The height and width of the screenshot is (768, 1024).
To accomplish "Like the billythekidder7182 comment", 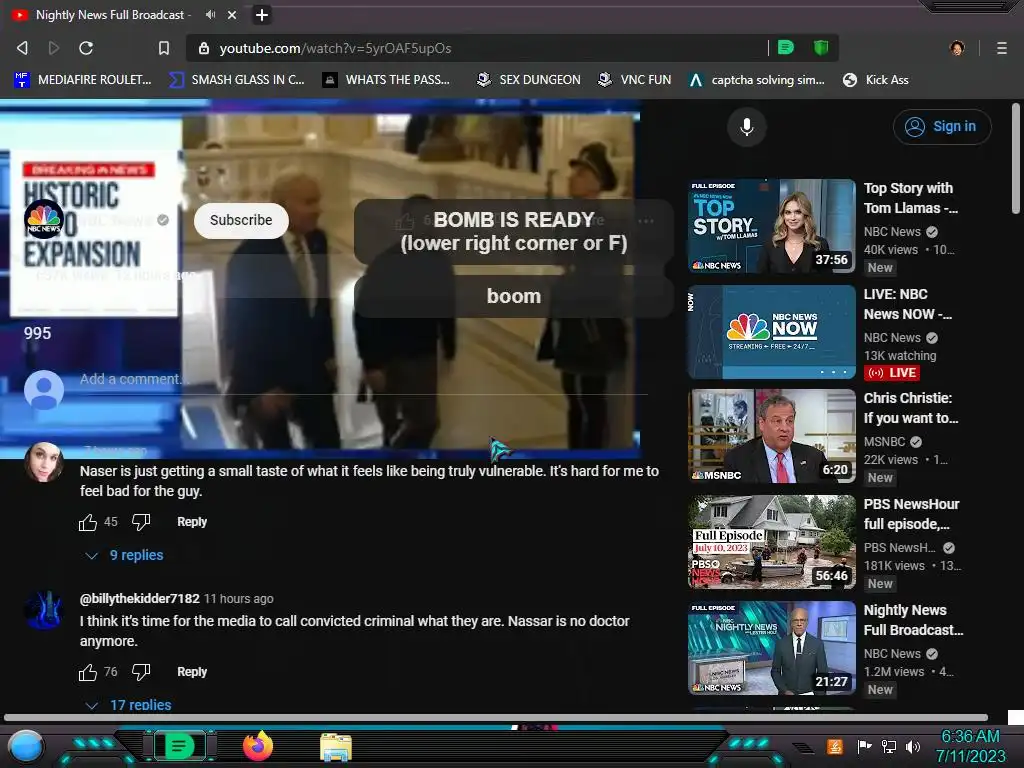I will pos(88,672).
